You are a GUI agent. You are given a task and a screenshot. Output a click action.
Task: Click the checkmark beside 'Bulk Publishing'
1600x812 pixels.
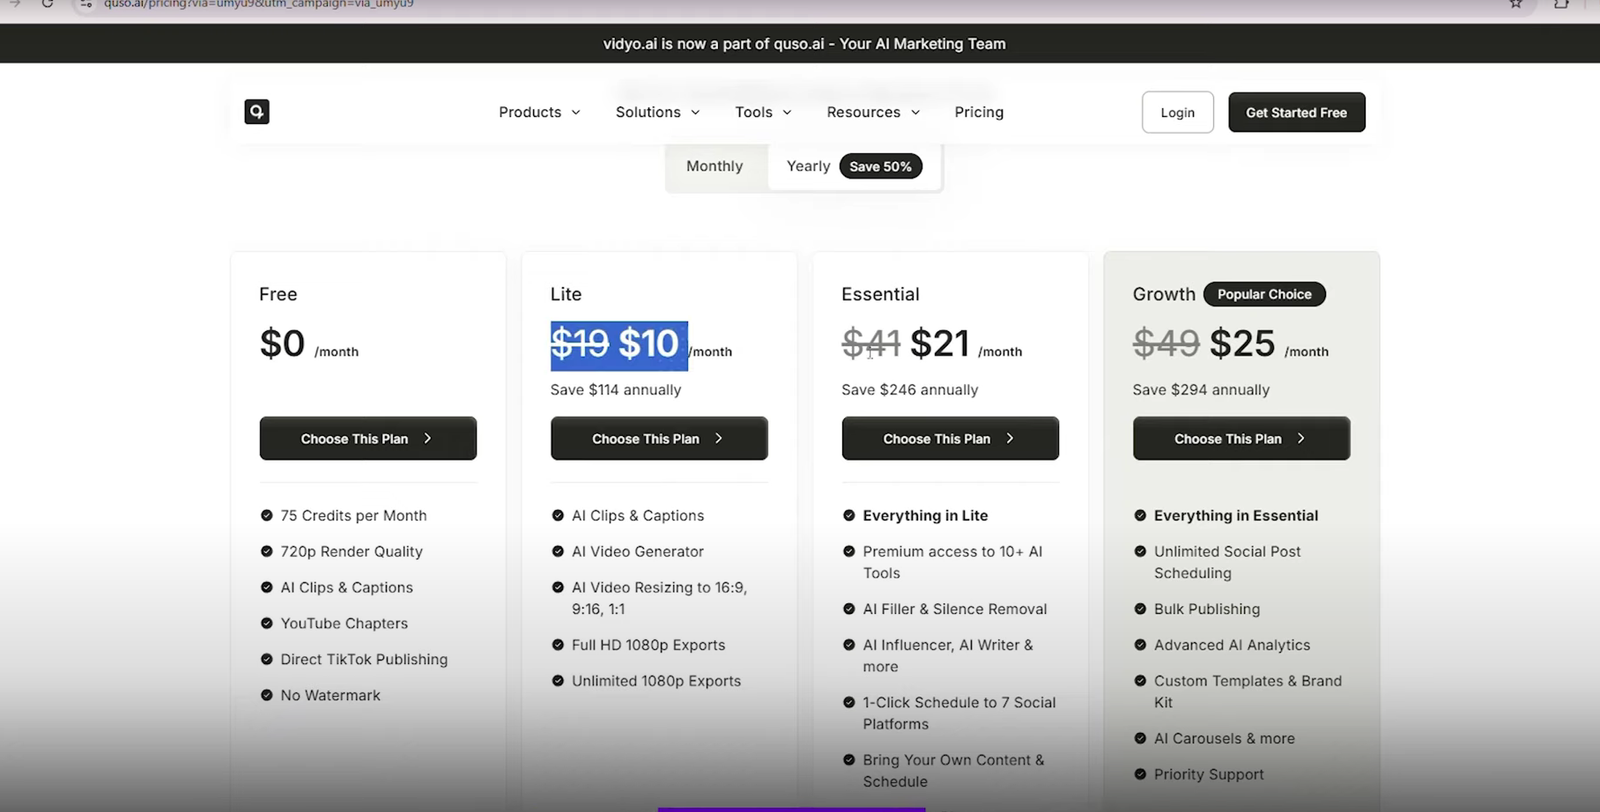(x=1140, y=610)
